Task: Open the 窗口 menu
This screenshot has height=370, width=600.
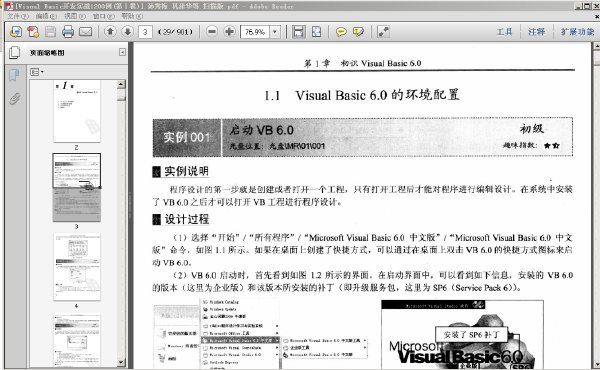Action: point(103,16)
